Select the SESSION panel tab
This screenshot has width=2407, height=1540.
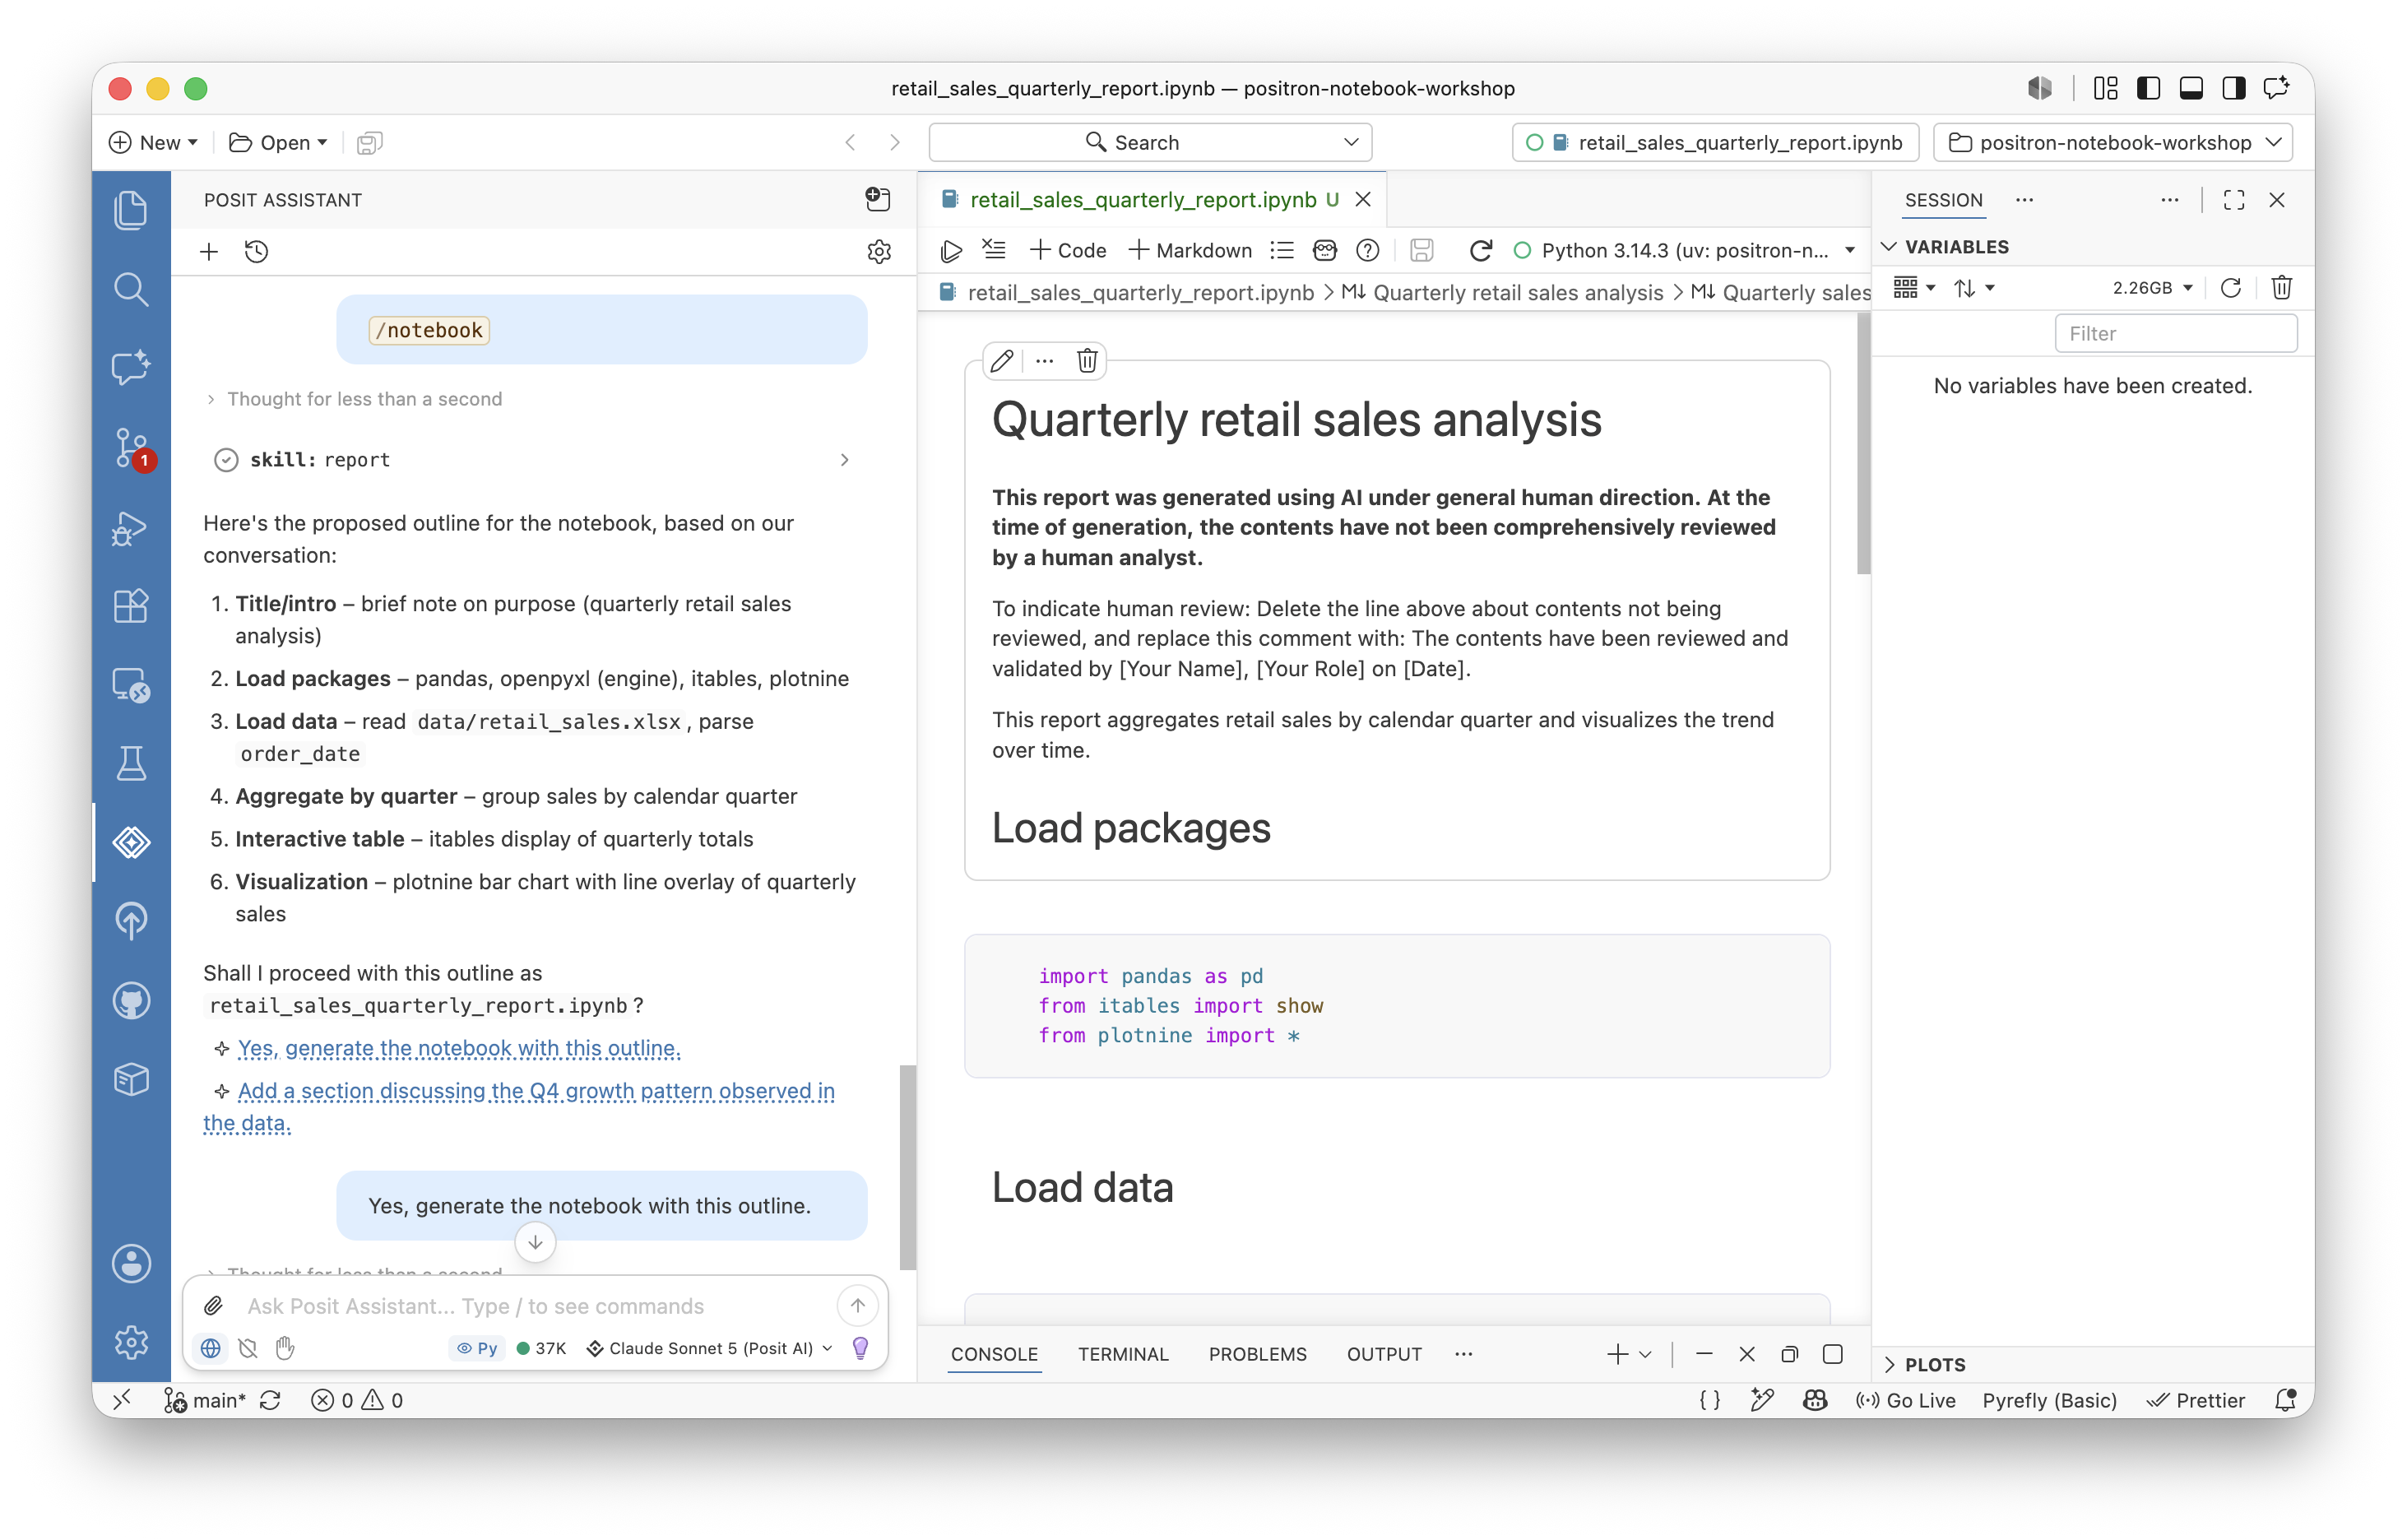point(1943,200)
